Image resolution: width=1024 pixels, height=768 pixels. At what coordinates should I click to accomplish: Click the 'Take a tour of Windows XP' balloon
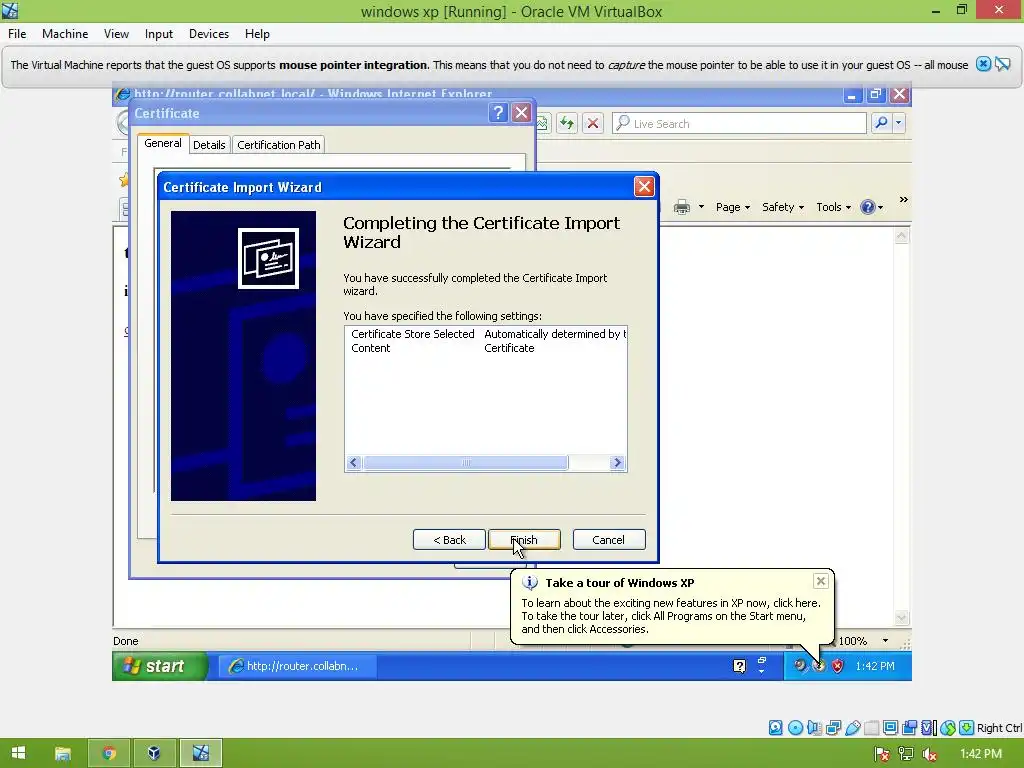pos(672,606)
